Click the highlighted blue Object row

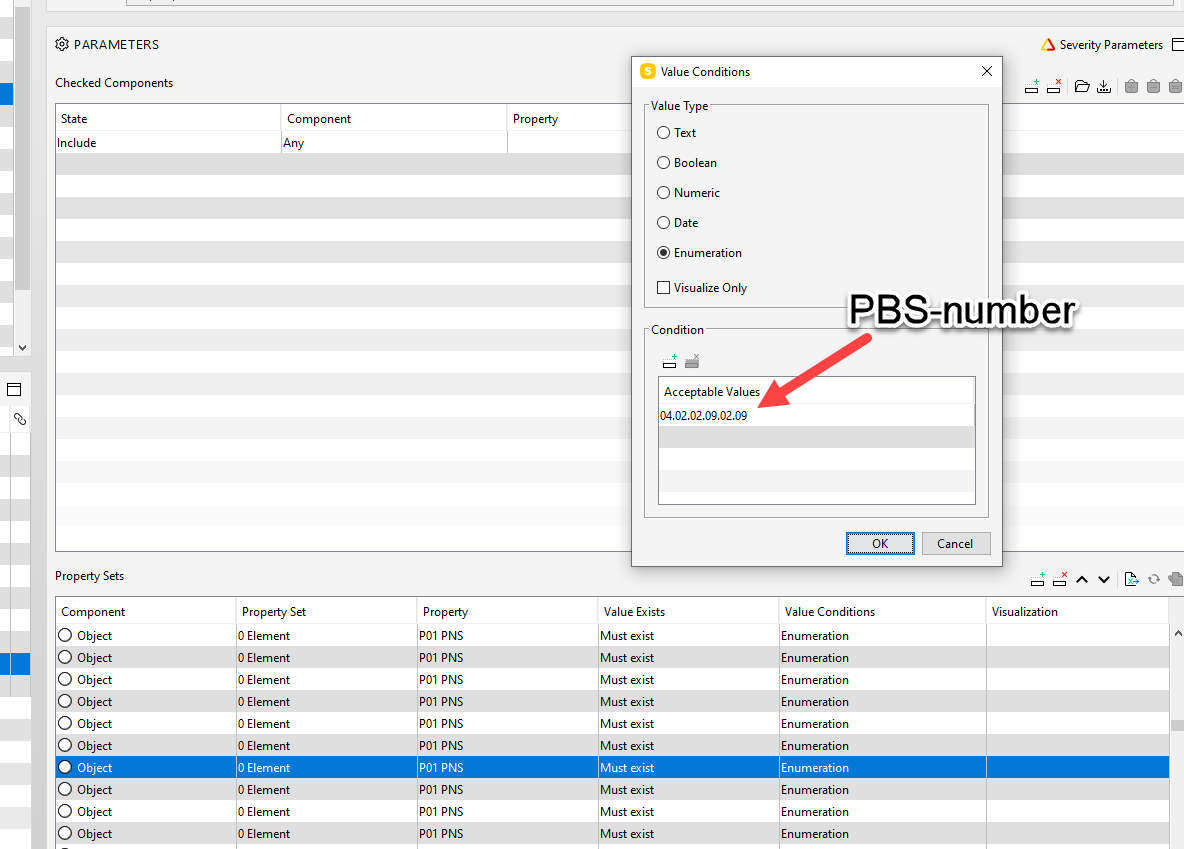coord(612,767)
